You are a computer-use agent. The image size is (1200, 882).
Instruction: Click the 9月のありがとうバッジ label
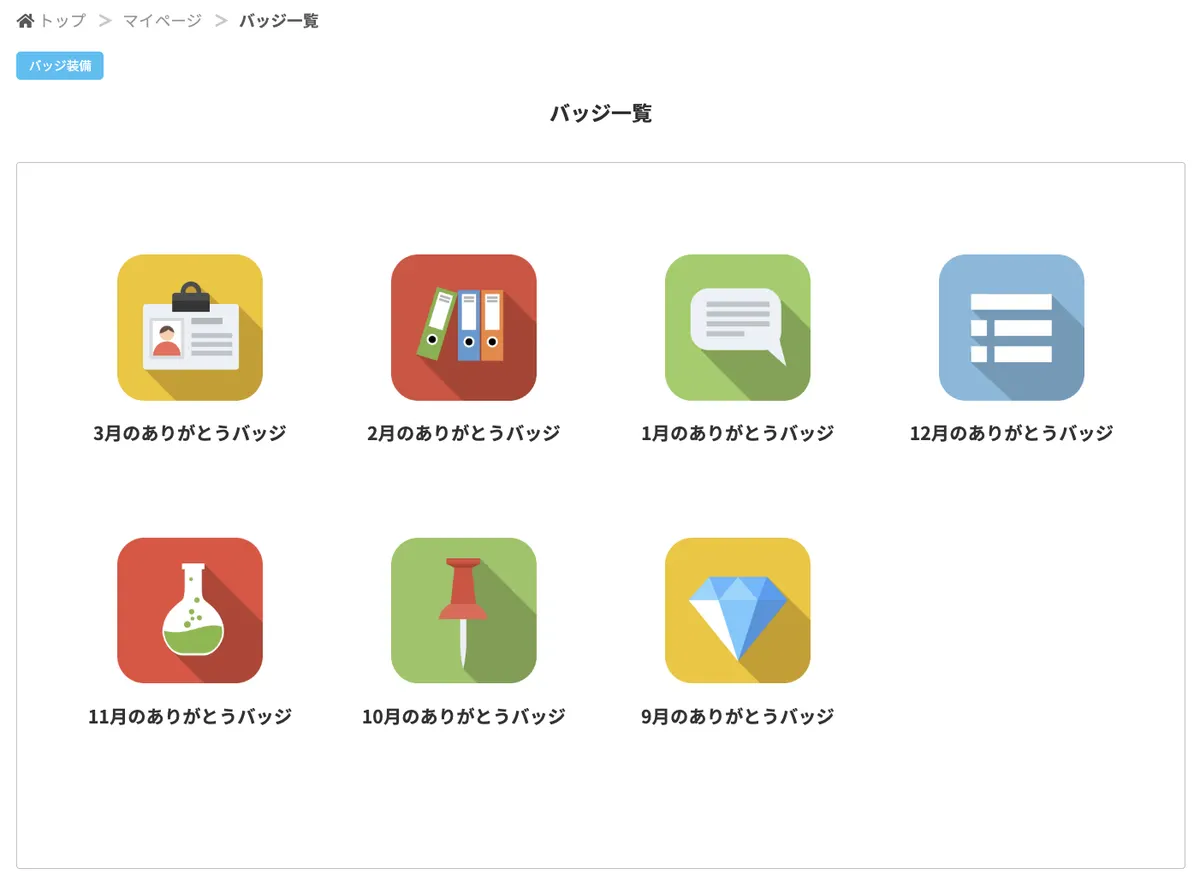(x=738, y=716)
